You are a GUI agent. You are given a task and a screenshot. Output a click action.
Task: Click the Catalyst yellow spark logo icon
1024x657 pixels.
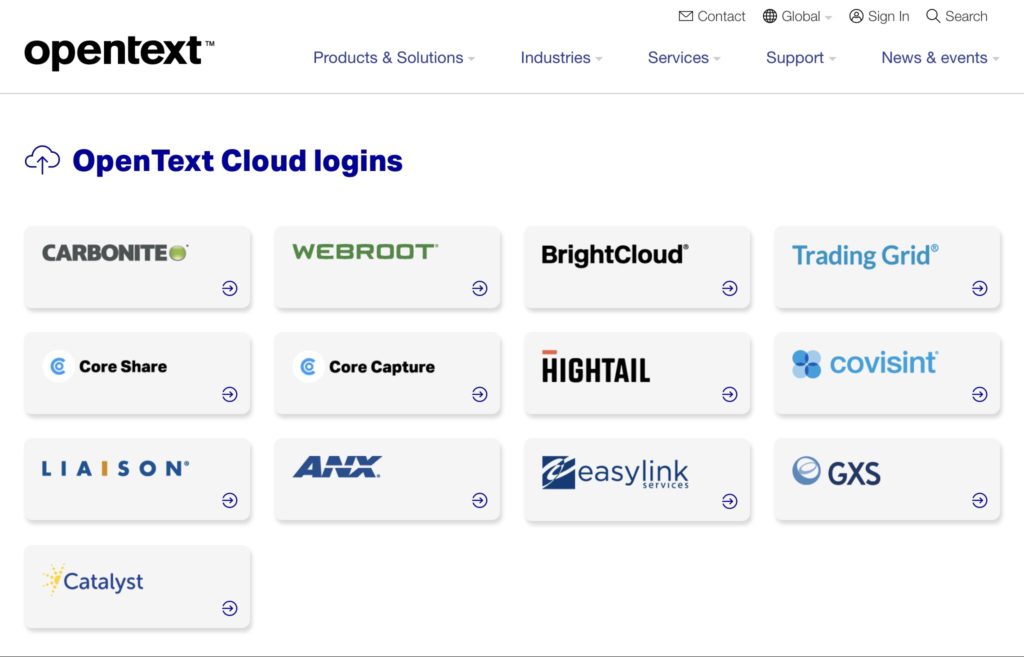[x=53, y=579]
